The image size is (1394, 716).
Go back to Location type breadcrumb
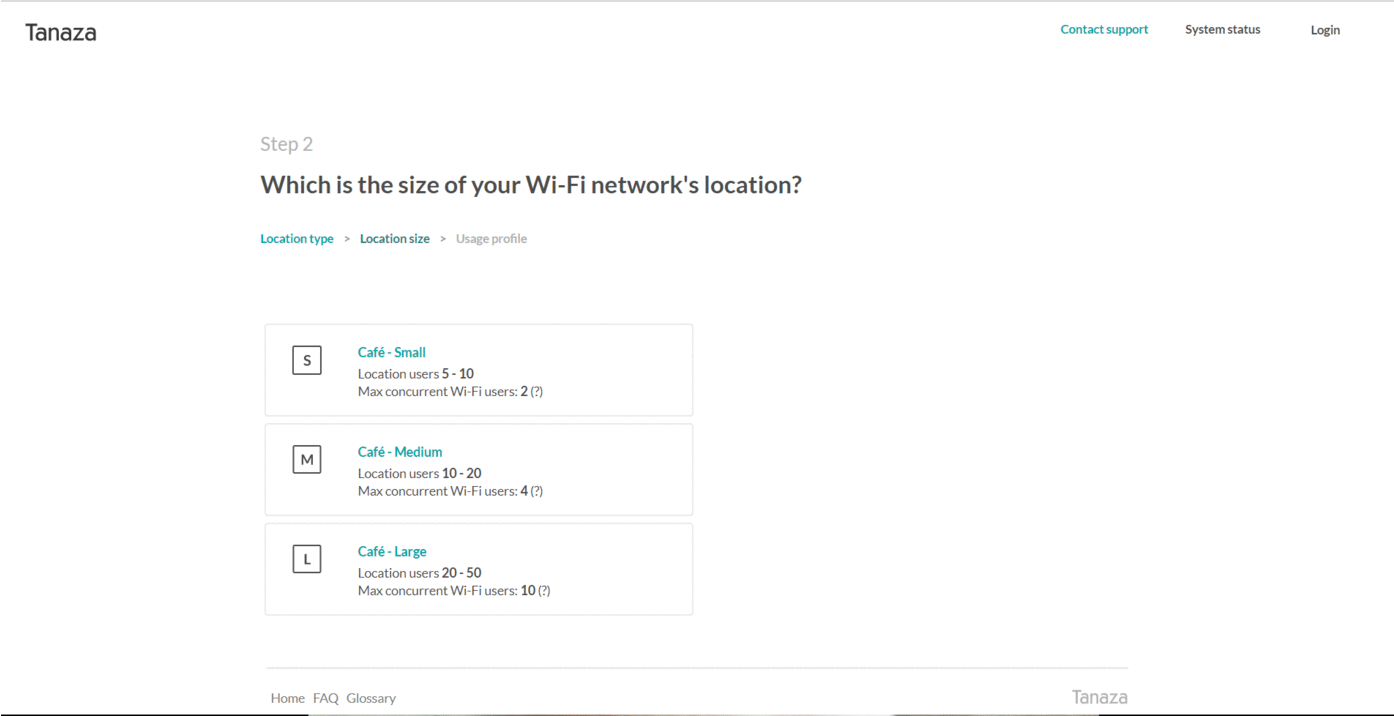(x=297, y=239)
